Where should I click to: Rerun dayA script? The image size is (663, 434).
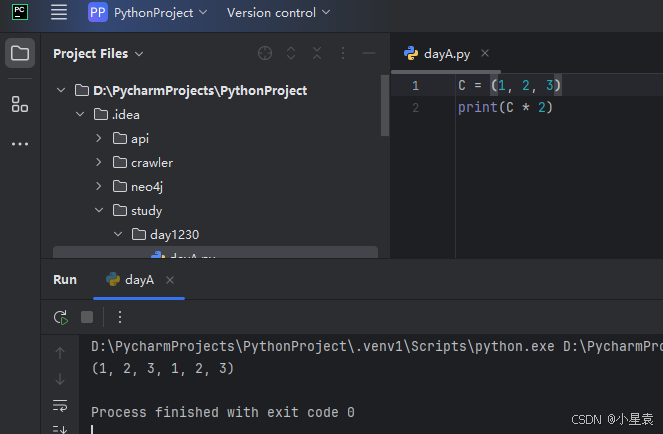click(x=61, y=317)
